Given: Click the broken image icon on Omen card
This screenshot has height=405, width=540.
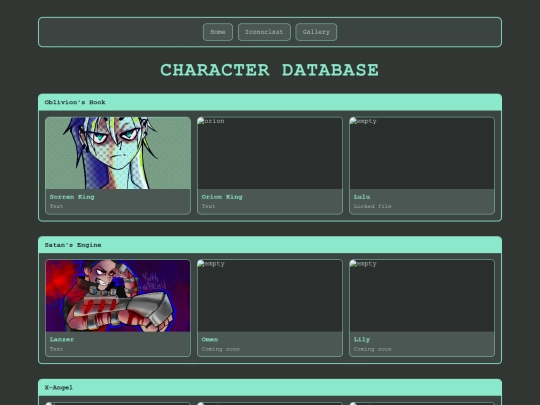Looking at the screenshot, I should (201, 264).
